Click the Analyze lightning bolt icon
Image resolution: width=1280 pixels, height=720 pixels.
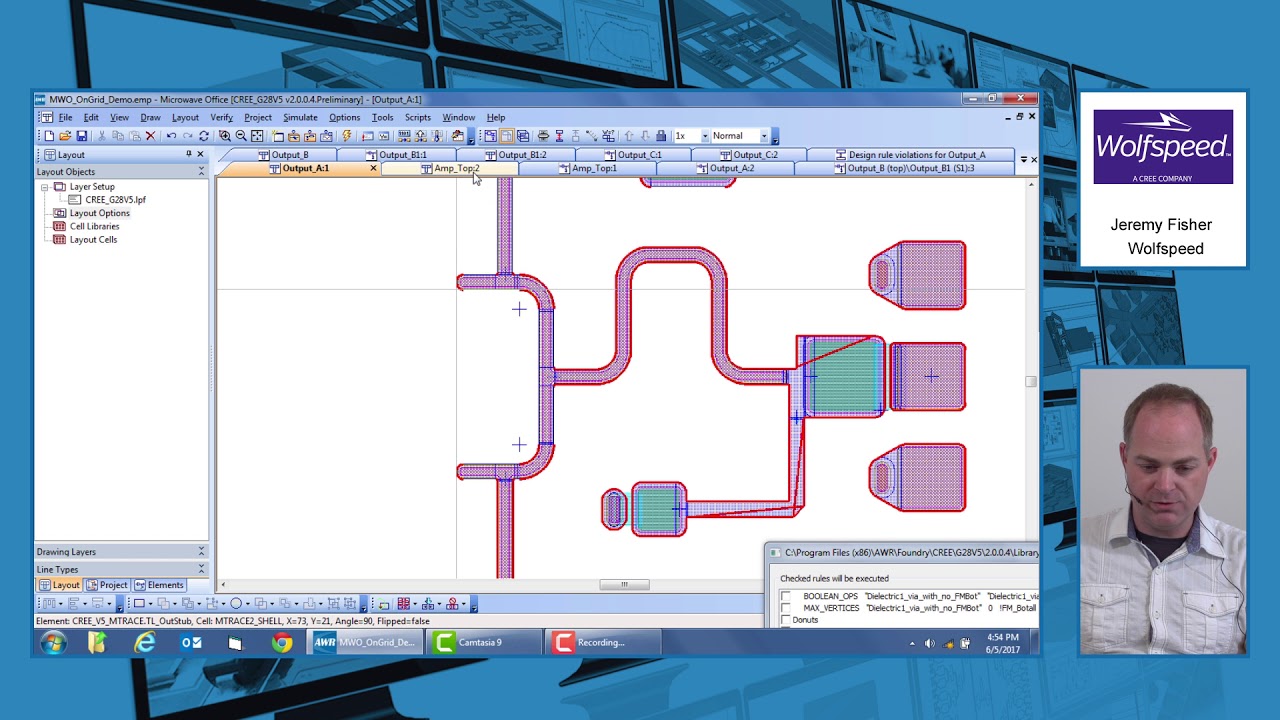click(347, 136)
